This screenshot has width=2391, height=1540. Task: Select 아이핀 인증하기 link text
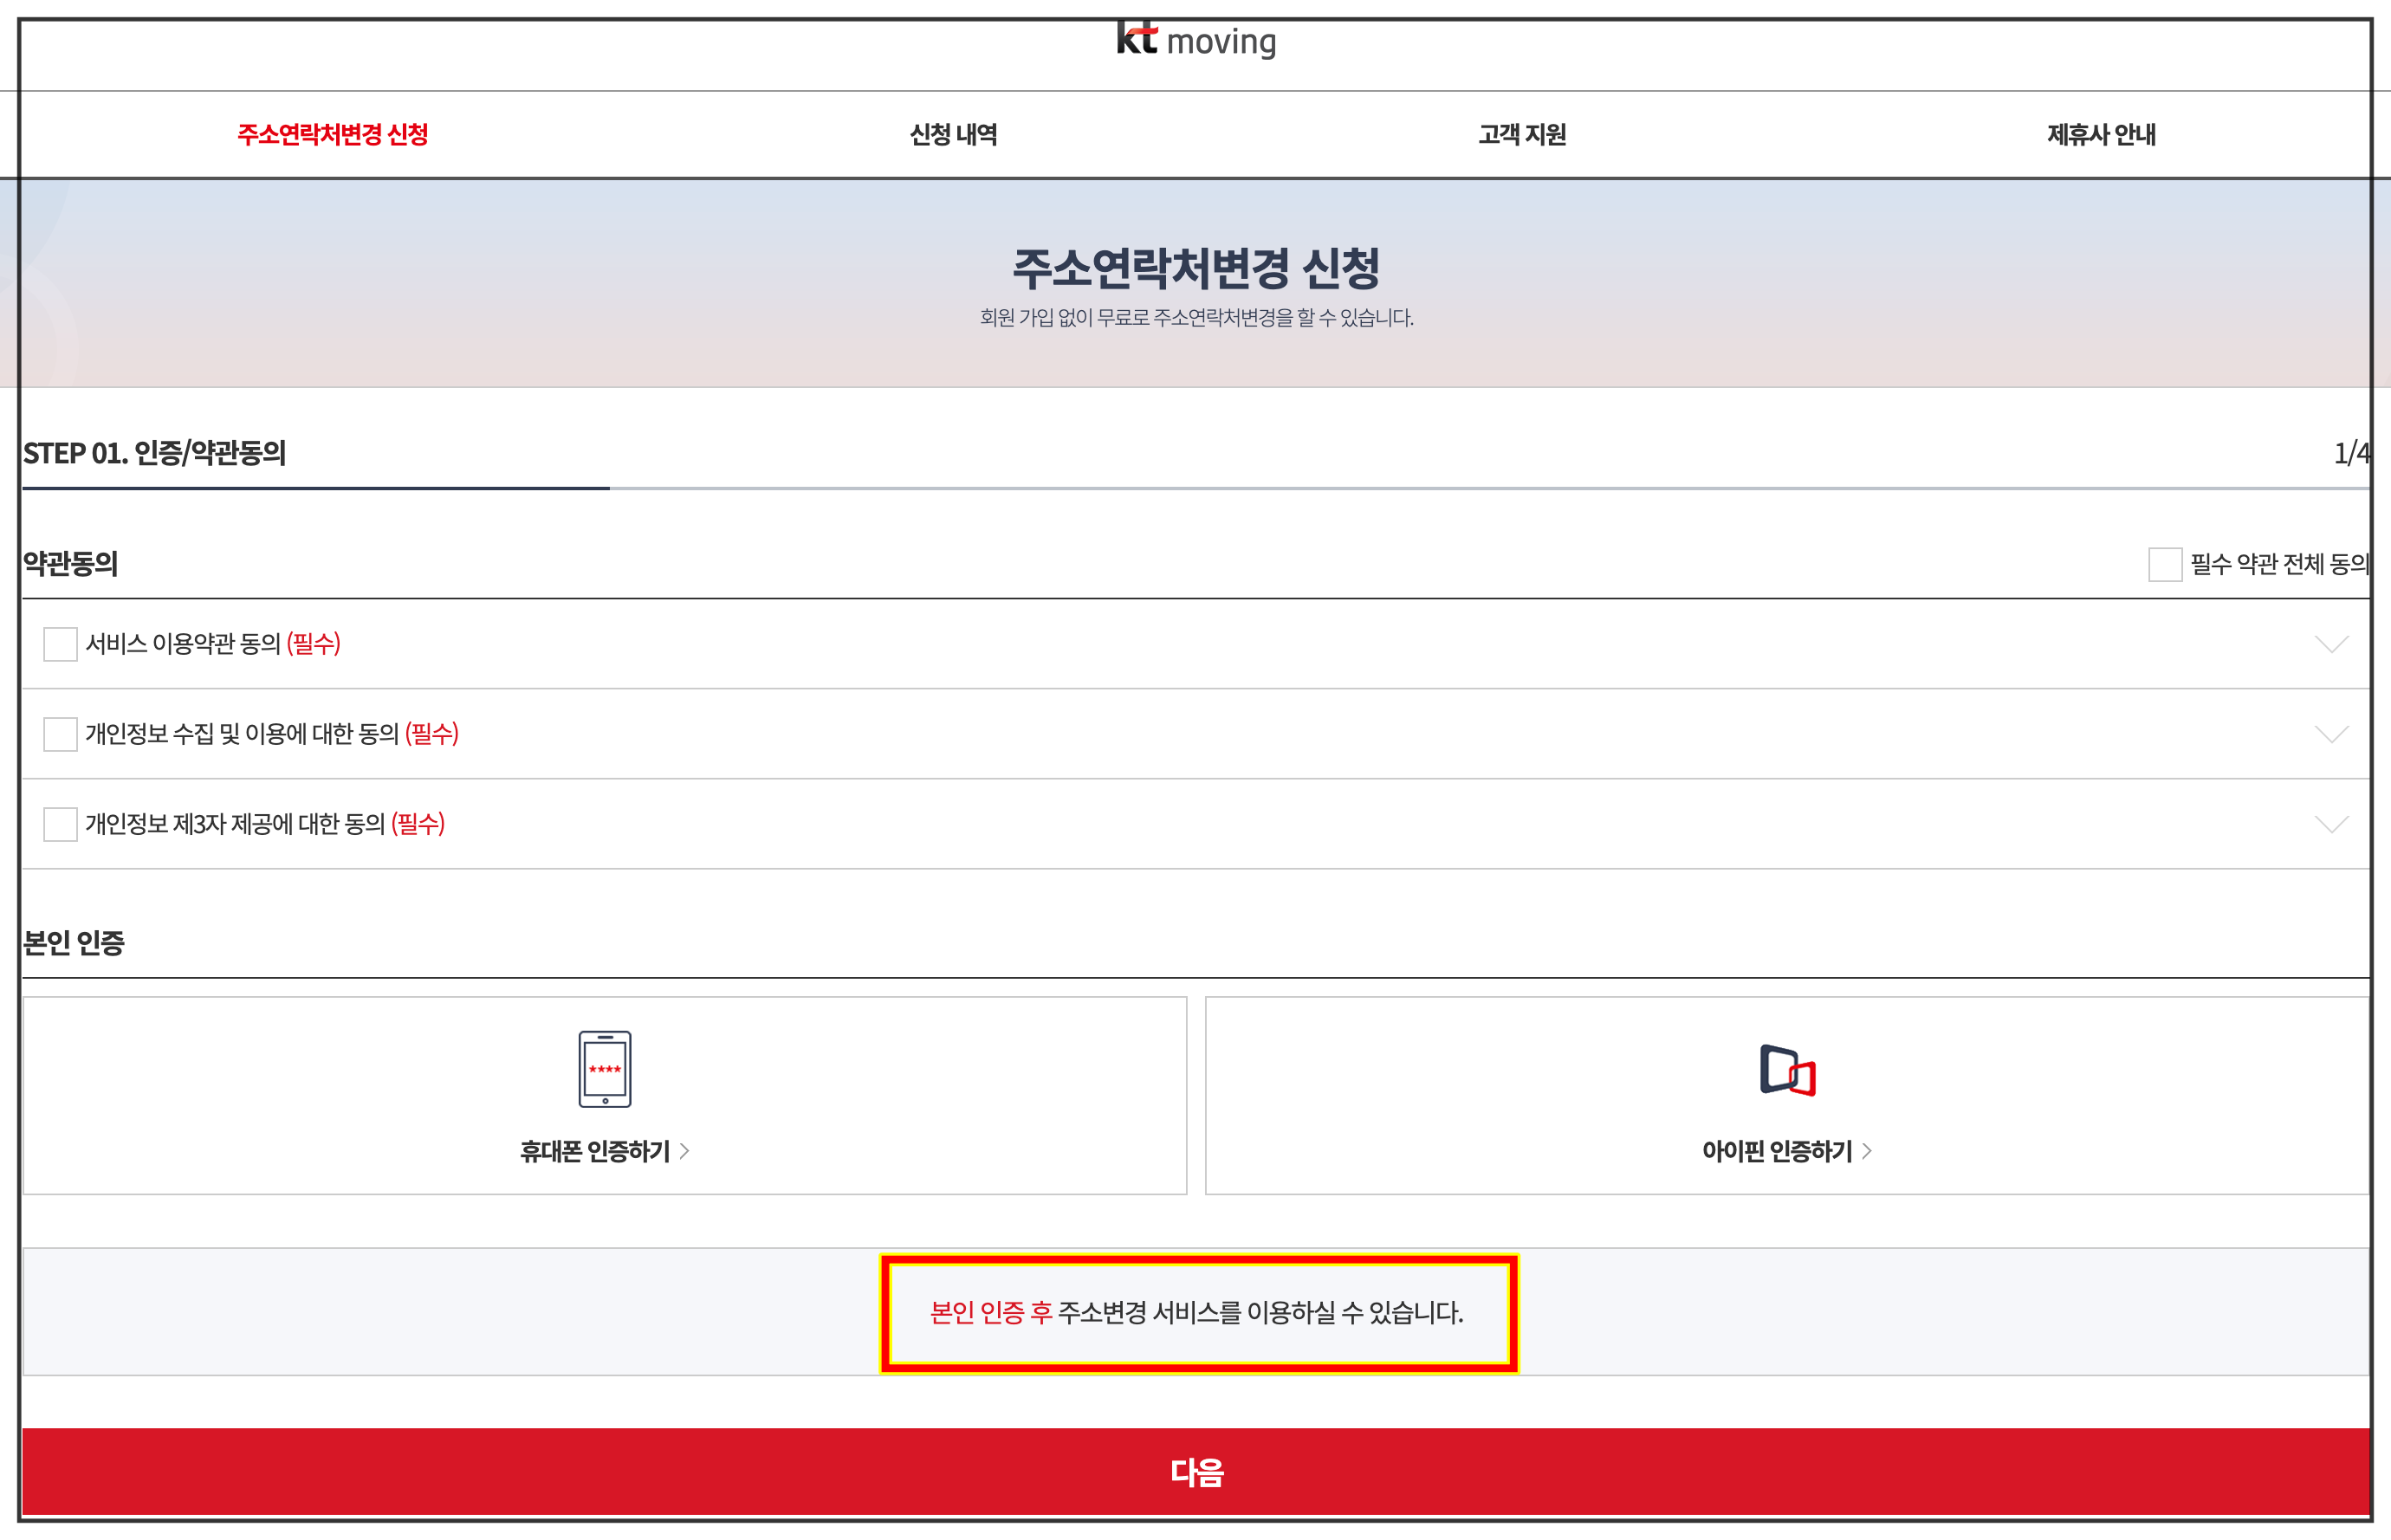(x=1777, y=1151)
